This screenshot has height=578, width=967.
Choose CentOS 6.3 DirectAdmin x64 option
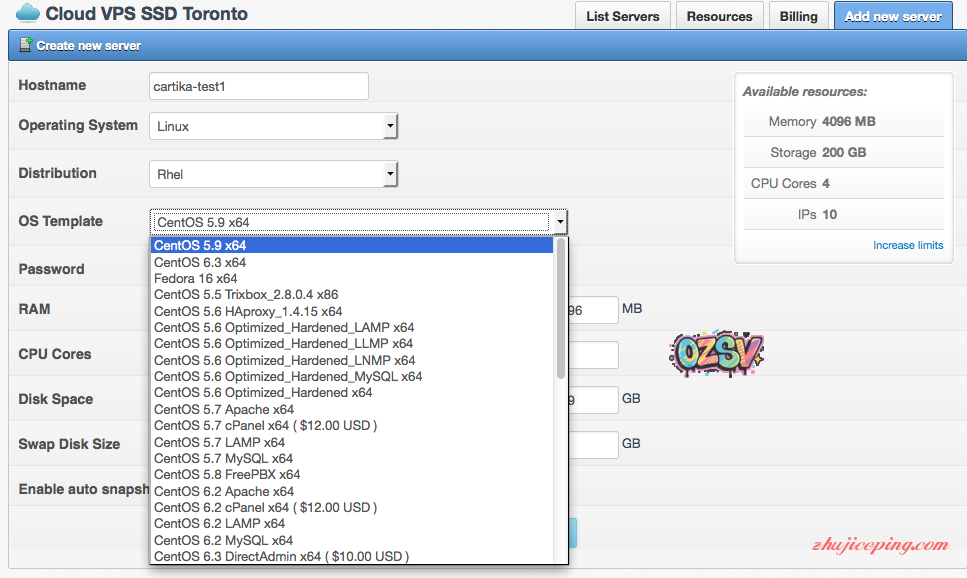pos(281,556)
